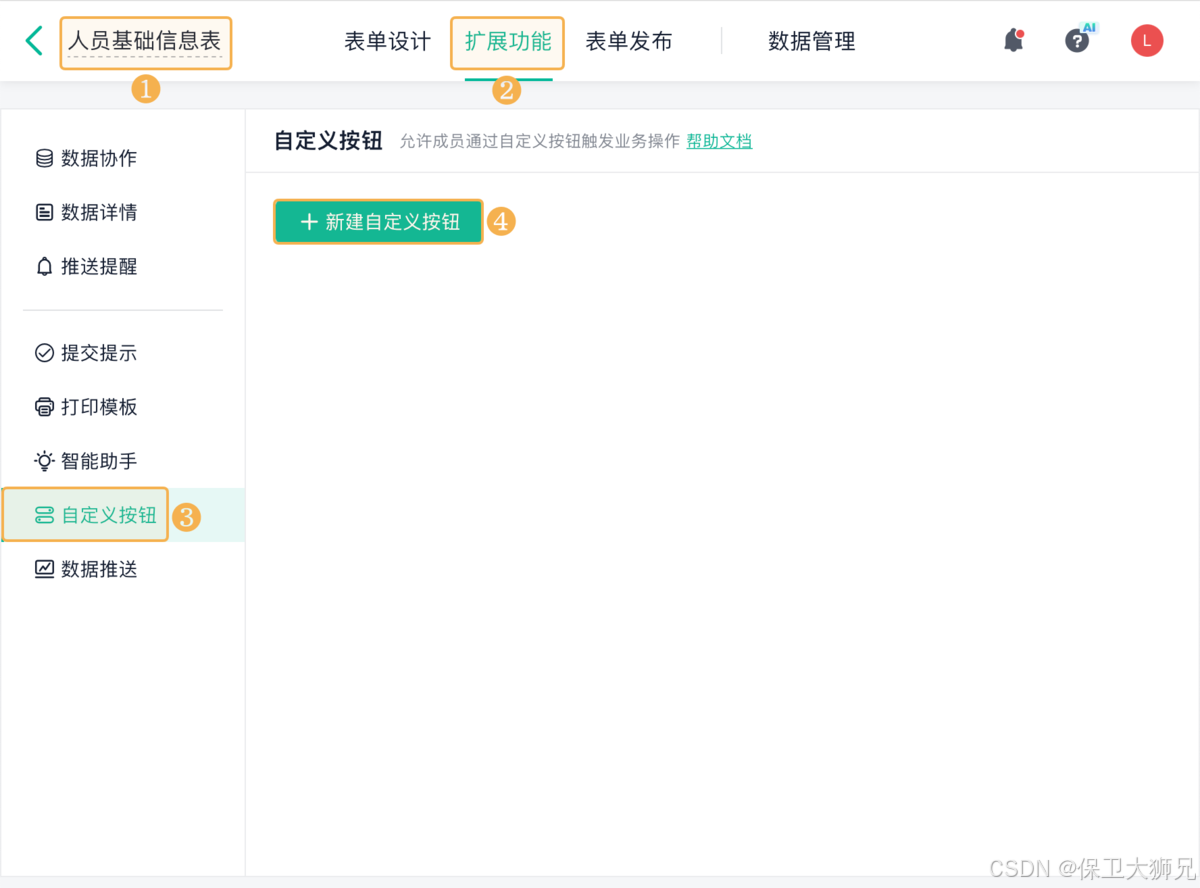Switch to the 扩展功能 tab

coord(508,42)
